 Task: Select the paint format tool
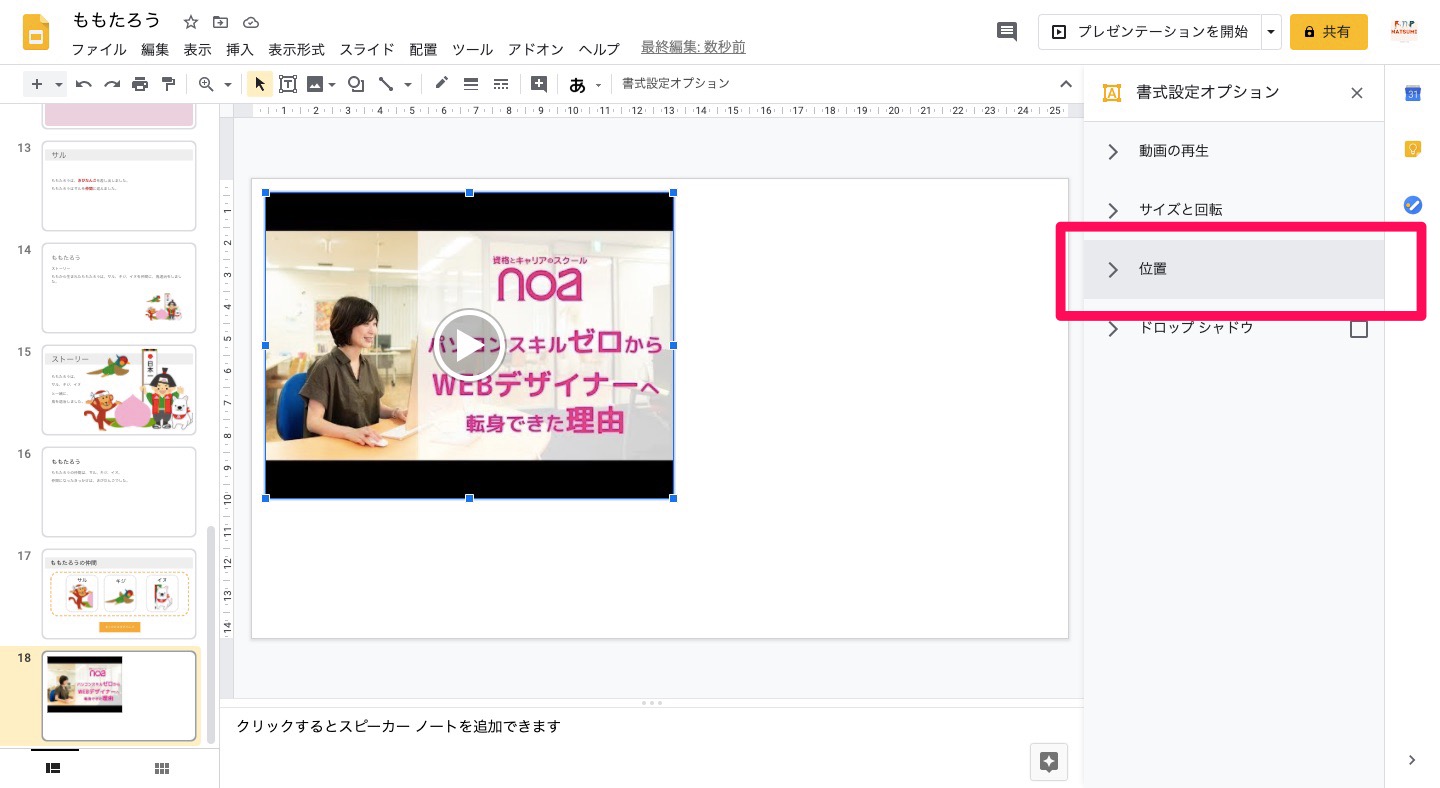tap(168, 84)
